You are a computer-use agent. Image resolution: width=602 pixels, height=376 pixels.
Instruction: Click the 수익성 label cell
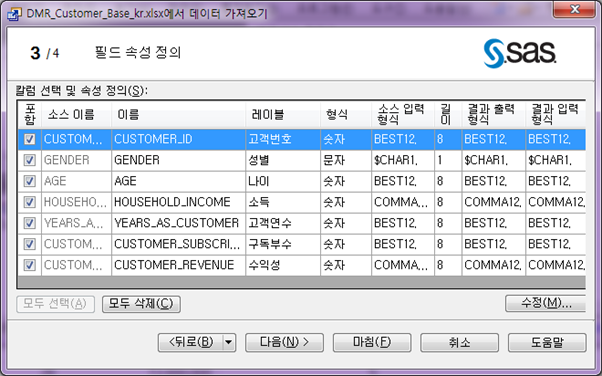coord(283,265)
